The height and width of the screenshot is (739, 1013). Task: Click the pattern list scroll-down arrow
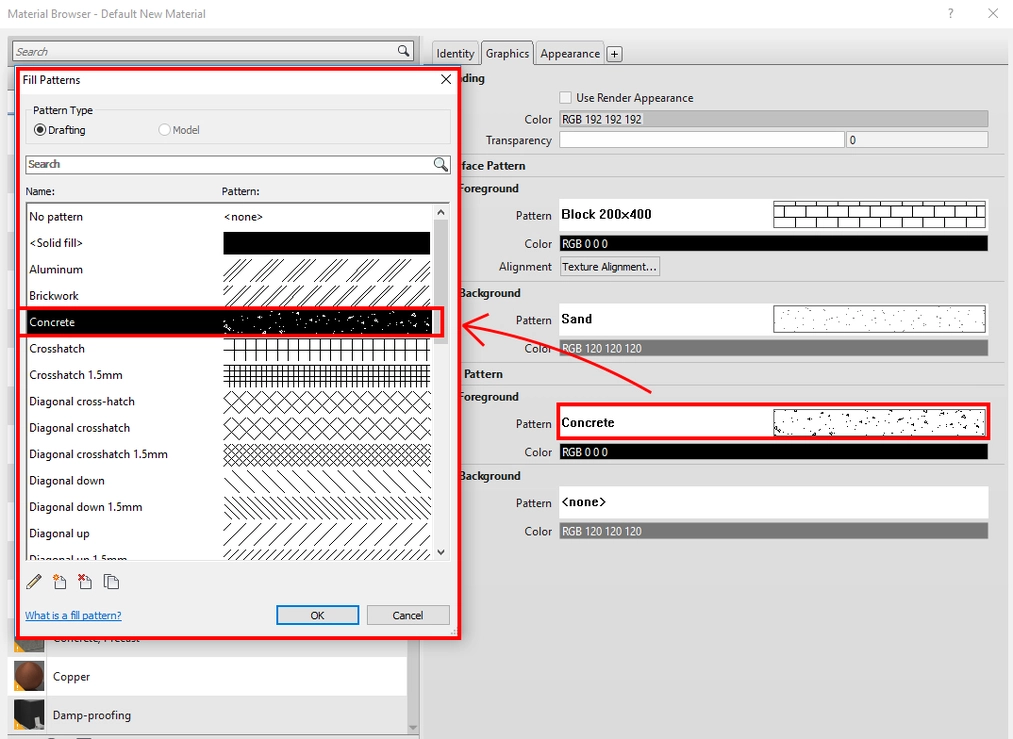coord(440,551)
